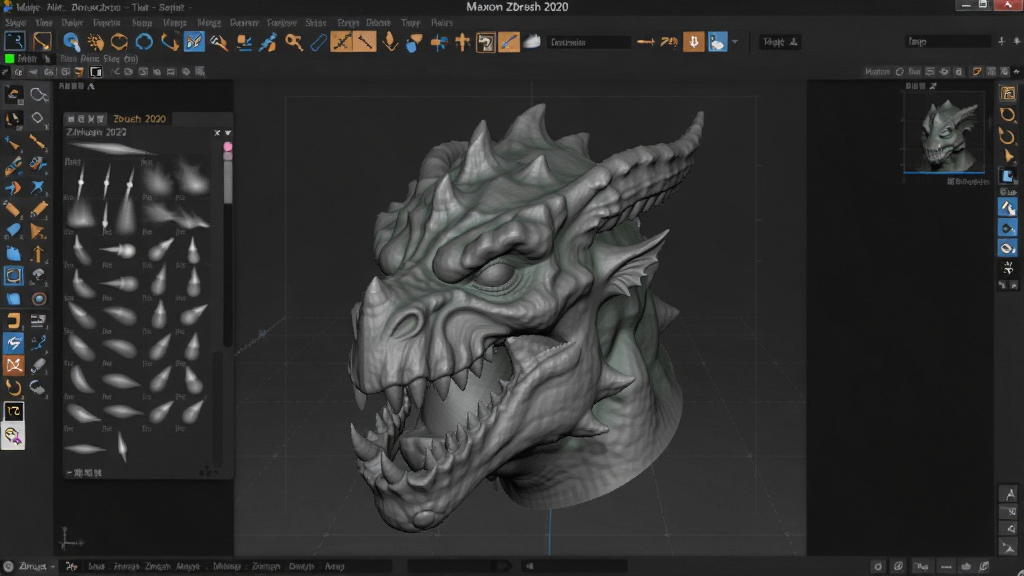1024x576 pixels.
Task: Open the small dropdown arrow after the blue button
Action: (735, 42)
